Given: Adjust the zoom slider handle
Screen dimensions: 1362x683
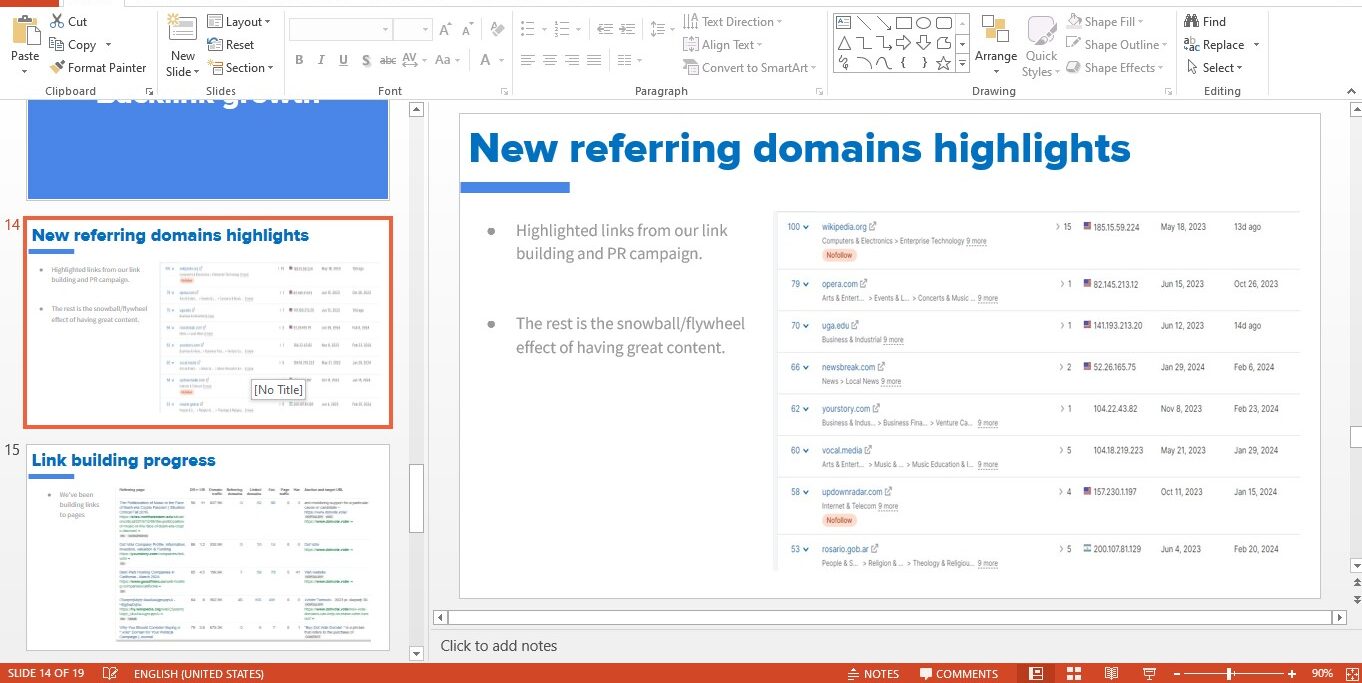Looking at the screenshot, I should (x=1229, y=673).
